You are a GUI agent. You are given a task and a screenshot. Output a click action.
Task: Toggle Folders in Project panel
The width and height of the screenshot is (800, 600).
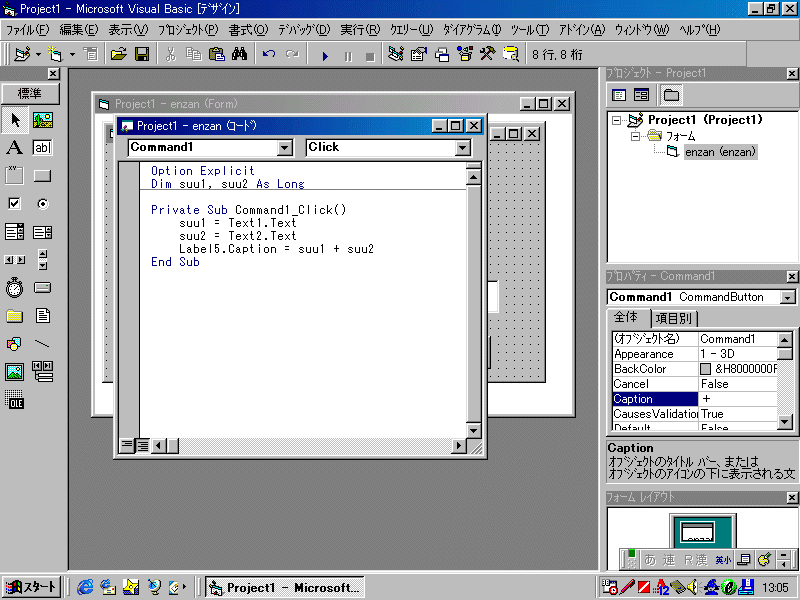pyautogui.click(x=671, y=95)
